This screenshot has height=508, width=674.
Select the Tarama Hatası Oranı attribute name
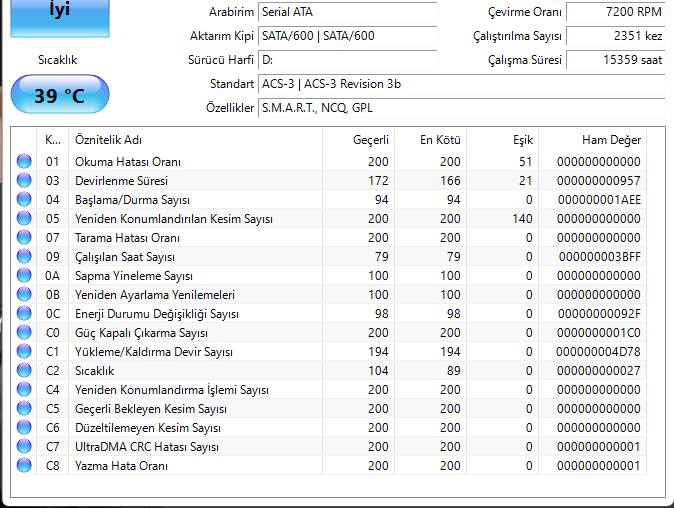[x=127, y=238]
